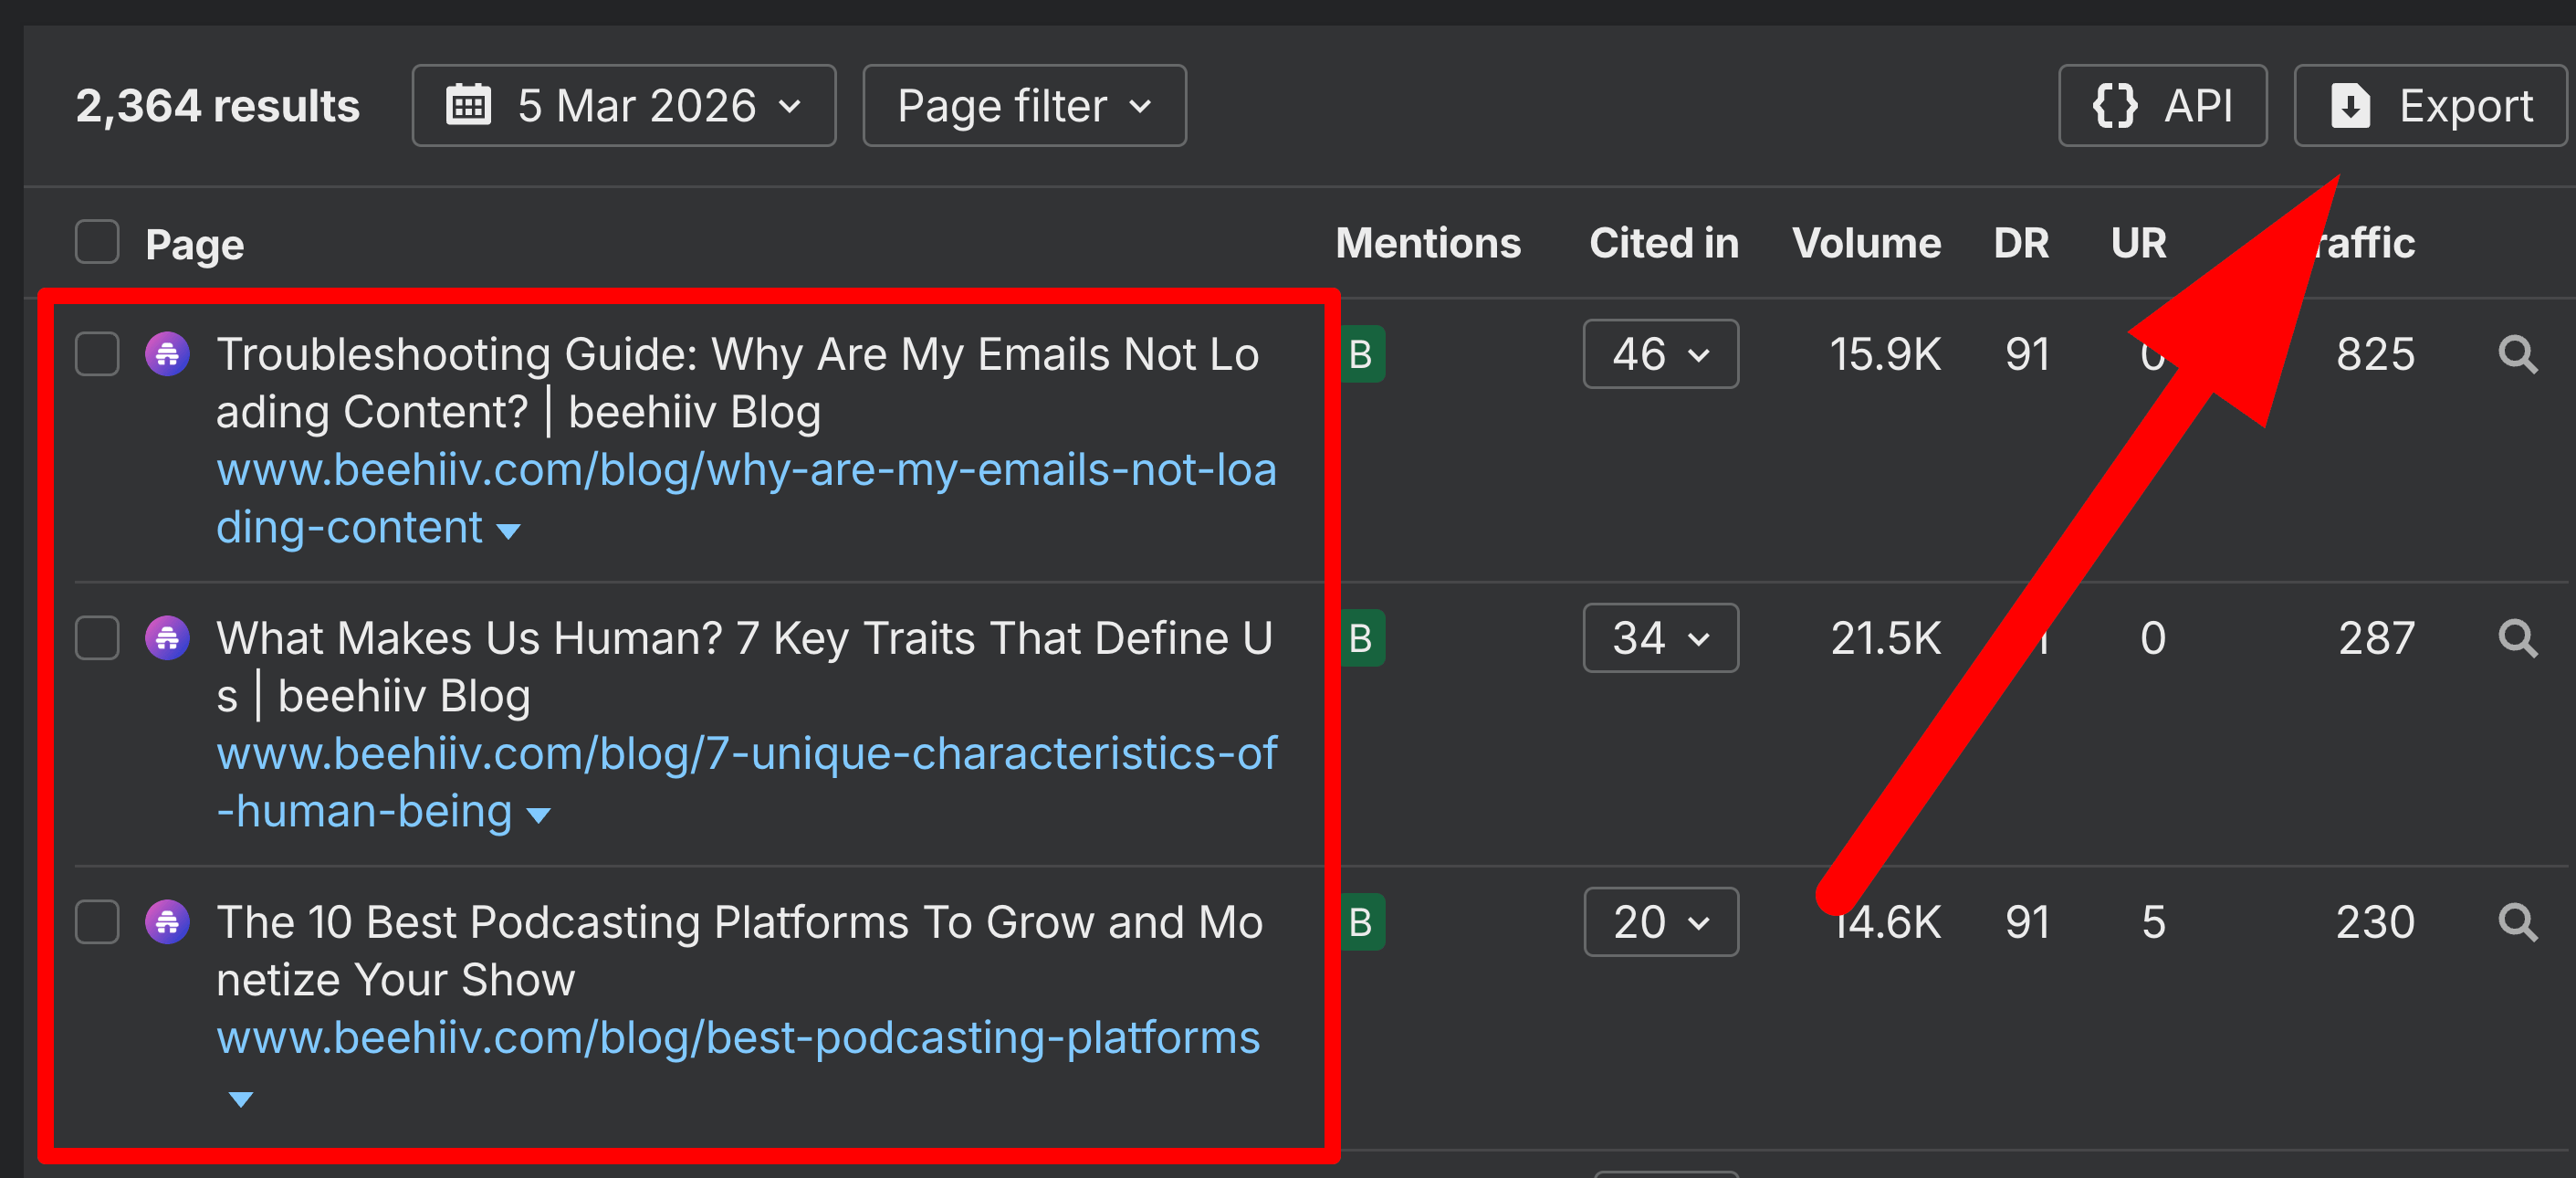This screenshot has height=1178, width=2576.
Task: Click magnifier icon in the 825 traffic row
Action: pos(2516,355)
